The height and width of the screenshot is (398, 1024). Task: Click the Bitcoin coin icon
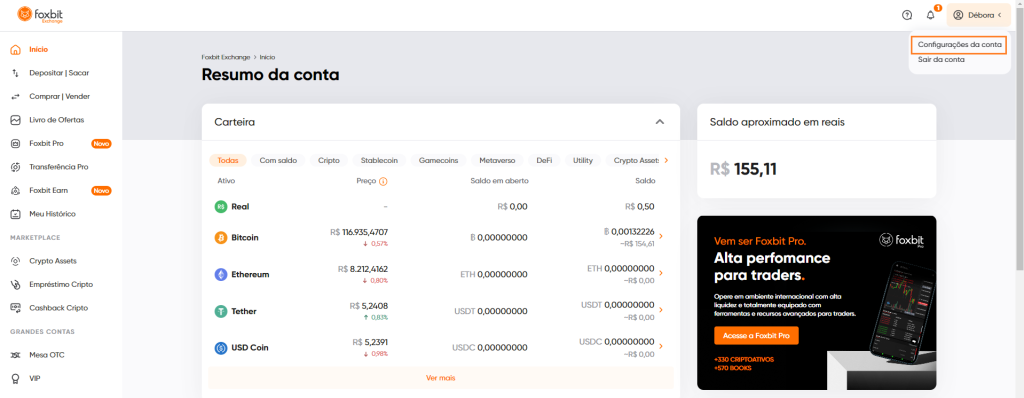coord(221,238)
